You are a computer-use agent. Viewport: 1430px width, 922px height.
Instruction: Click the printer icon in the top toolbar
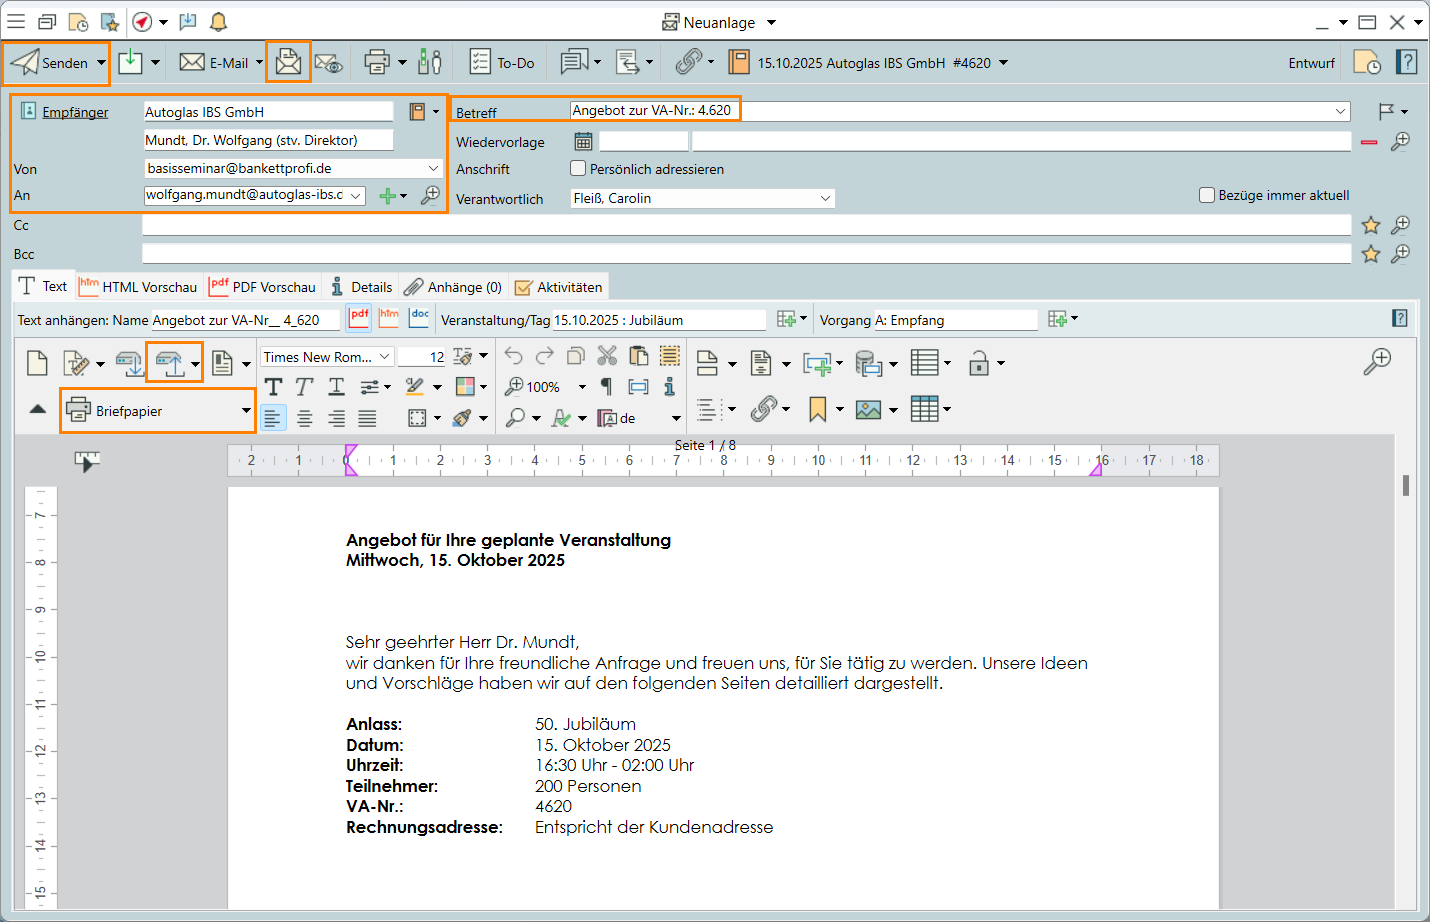[x=376, y=62]
